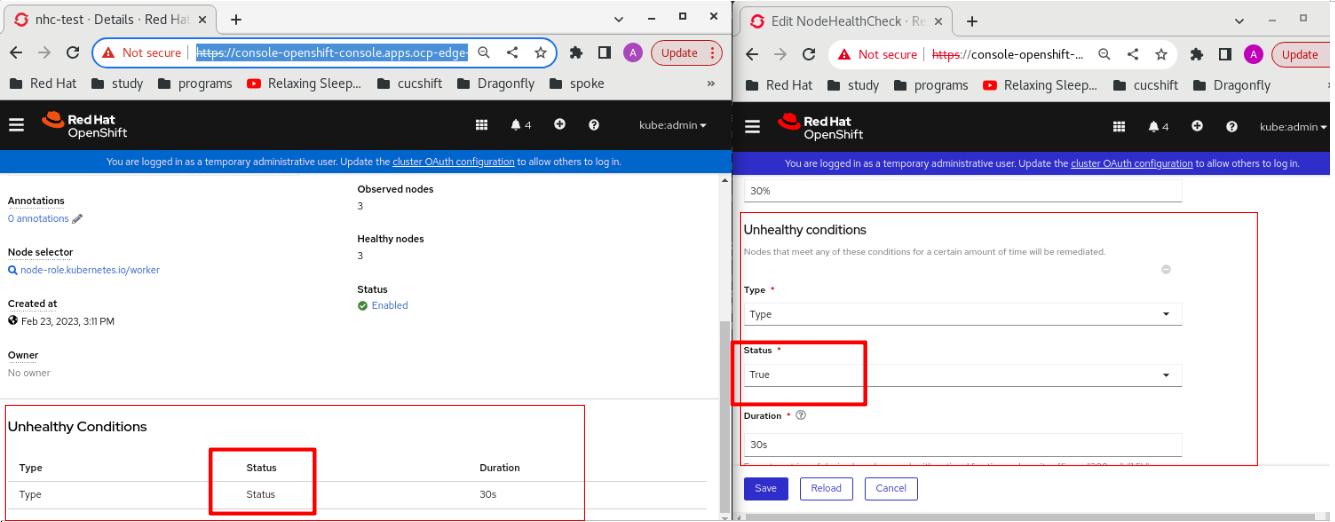Click Red Hat OpenShift logo in left console
Viewport: 1335px width, 522px height.
(85, 125)
